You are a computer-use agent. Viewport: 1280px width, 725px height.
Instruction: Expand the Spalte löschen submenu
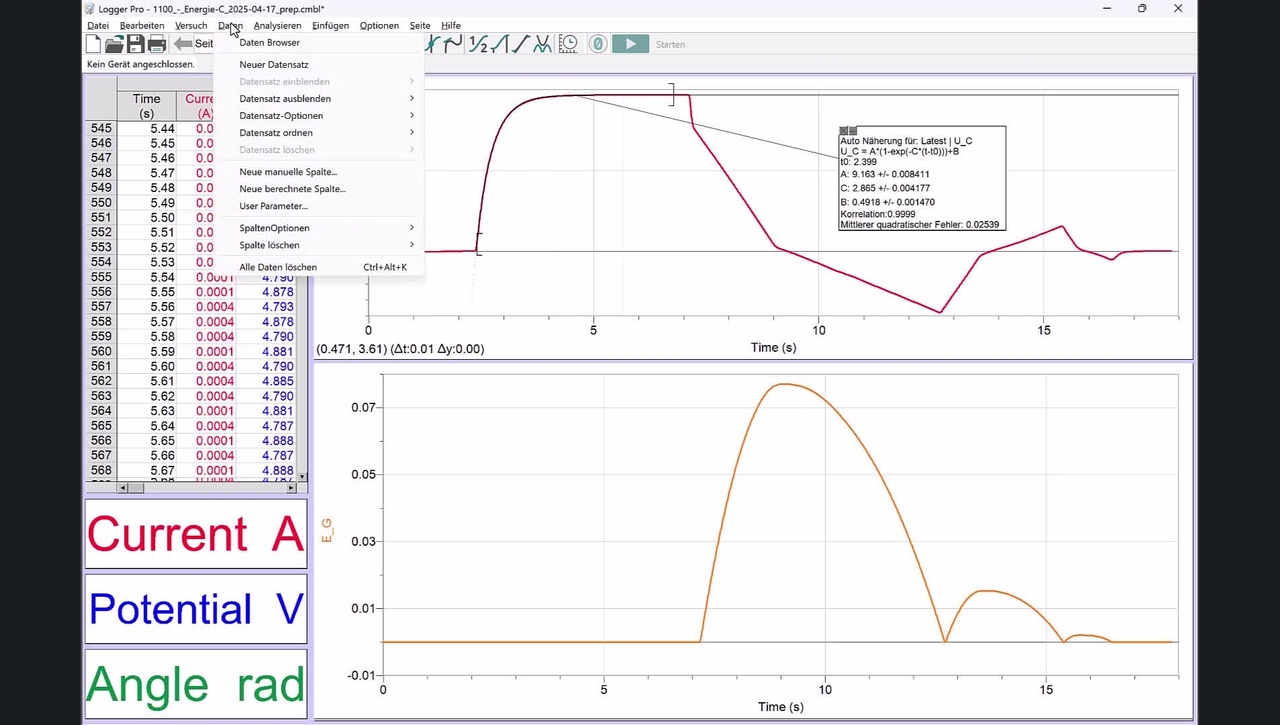click(x=319, y=245)
